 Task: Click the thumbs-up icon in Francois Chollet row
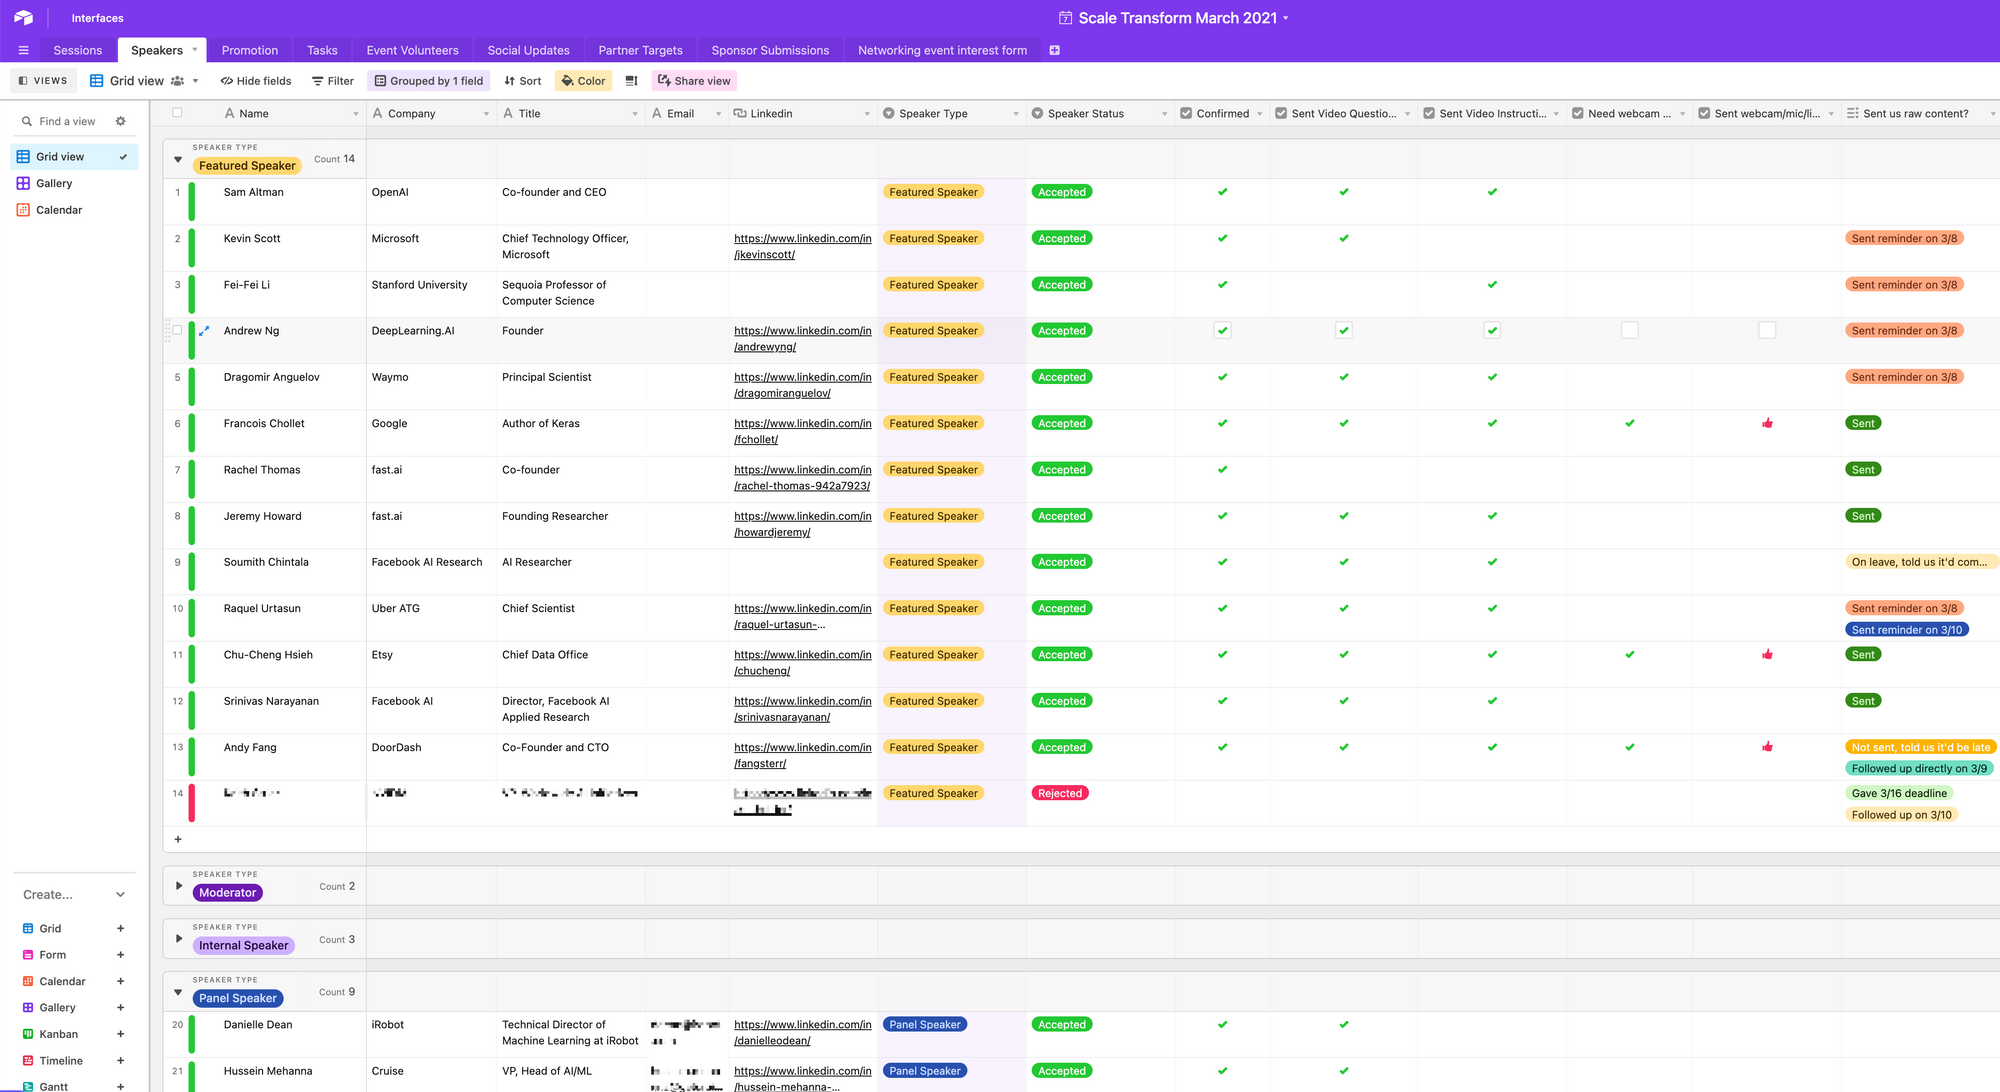[x=1767, y=423]
